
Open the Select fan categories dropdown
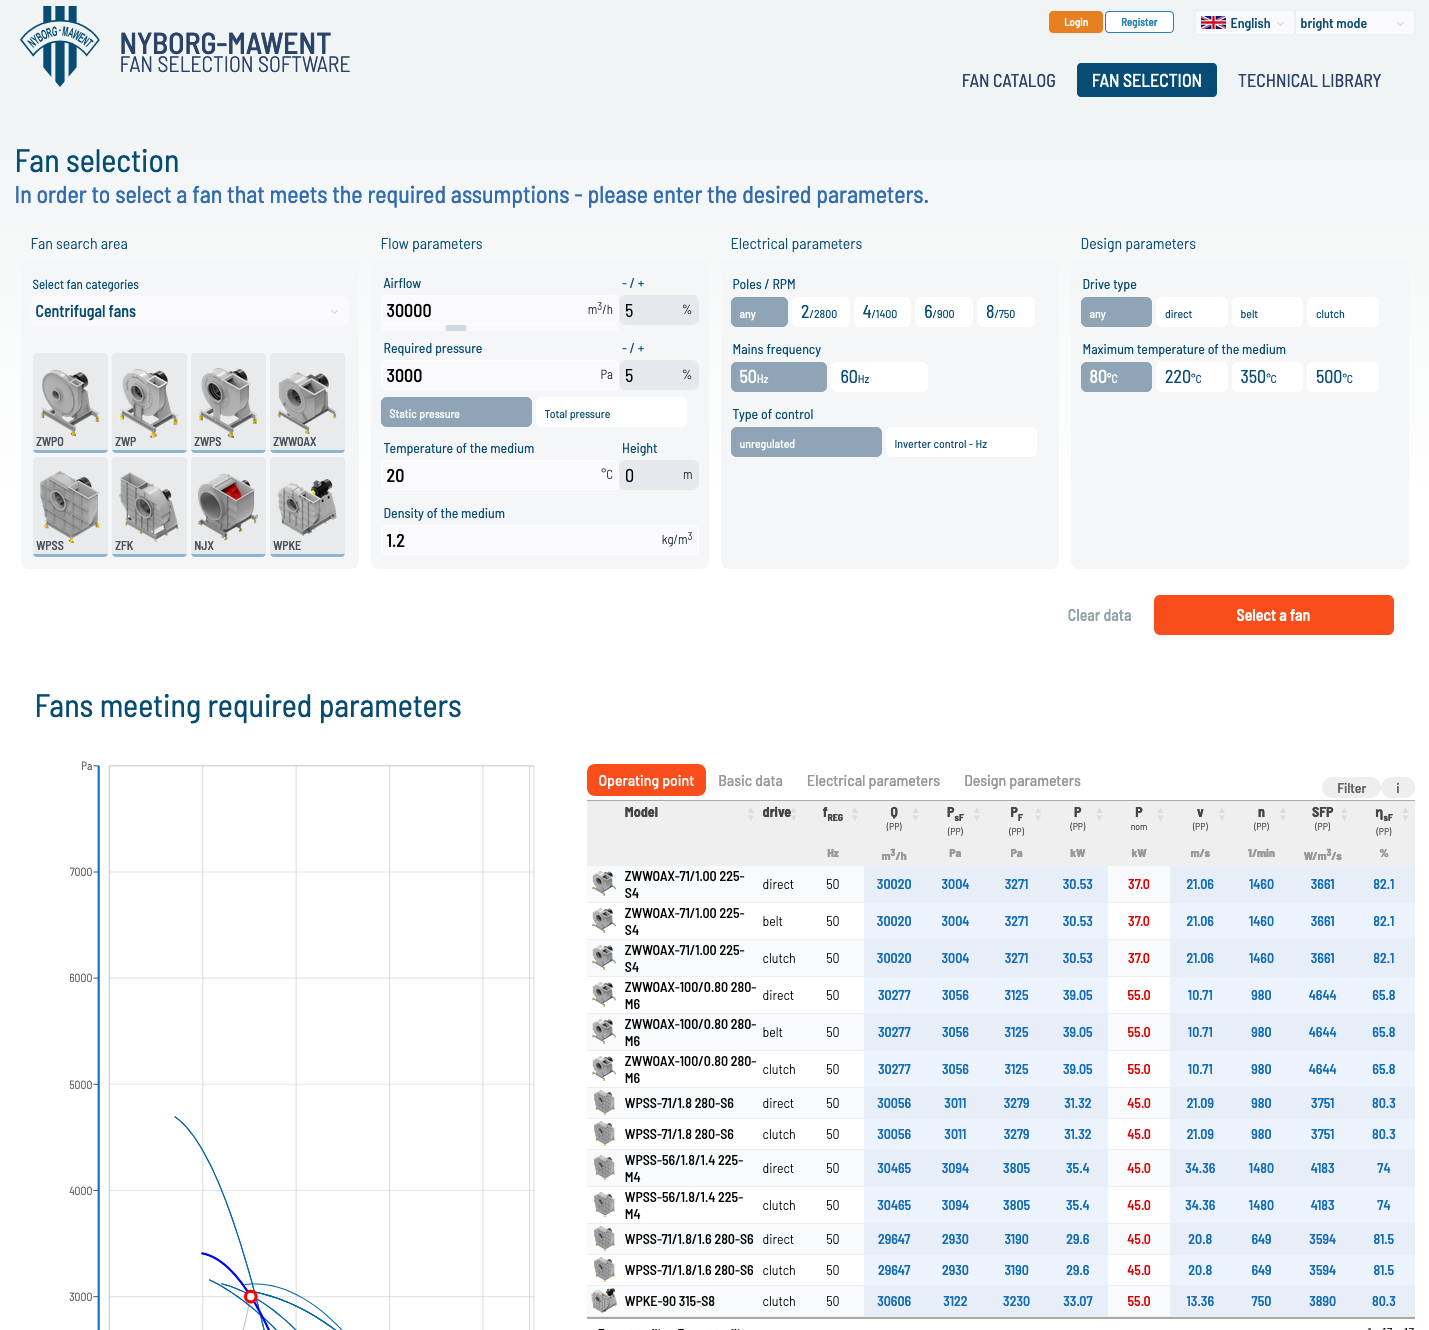(190, 311)
